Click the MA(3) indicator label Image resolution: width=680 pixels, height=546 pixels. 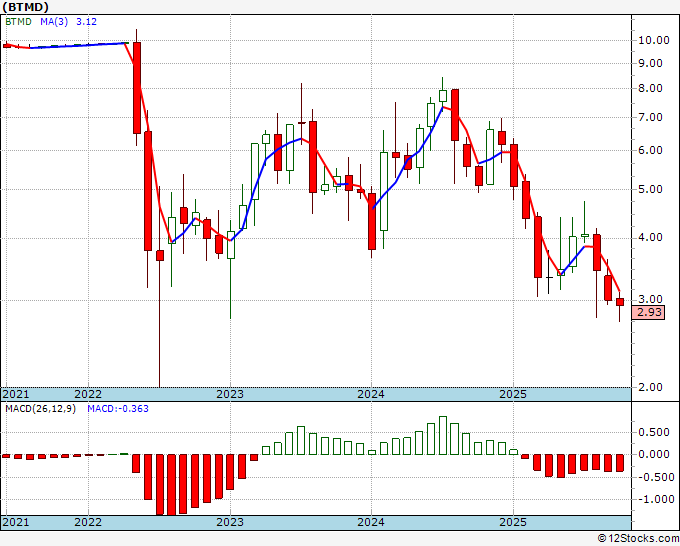coord(54,22)
